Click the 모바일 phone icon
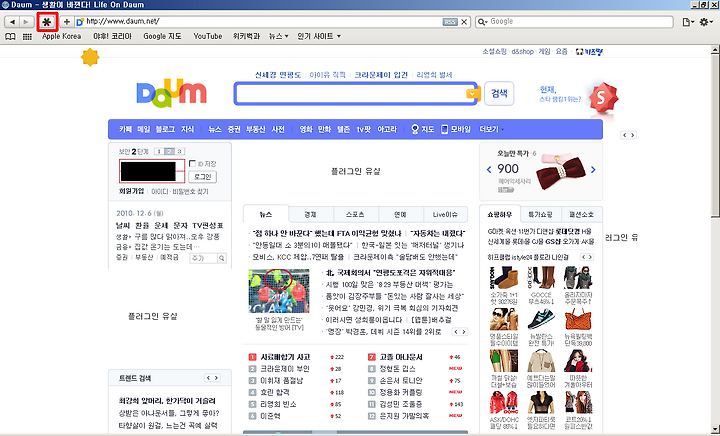The width and height of the screenshot is (720, 436). [x=444, y=129]
